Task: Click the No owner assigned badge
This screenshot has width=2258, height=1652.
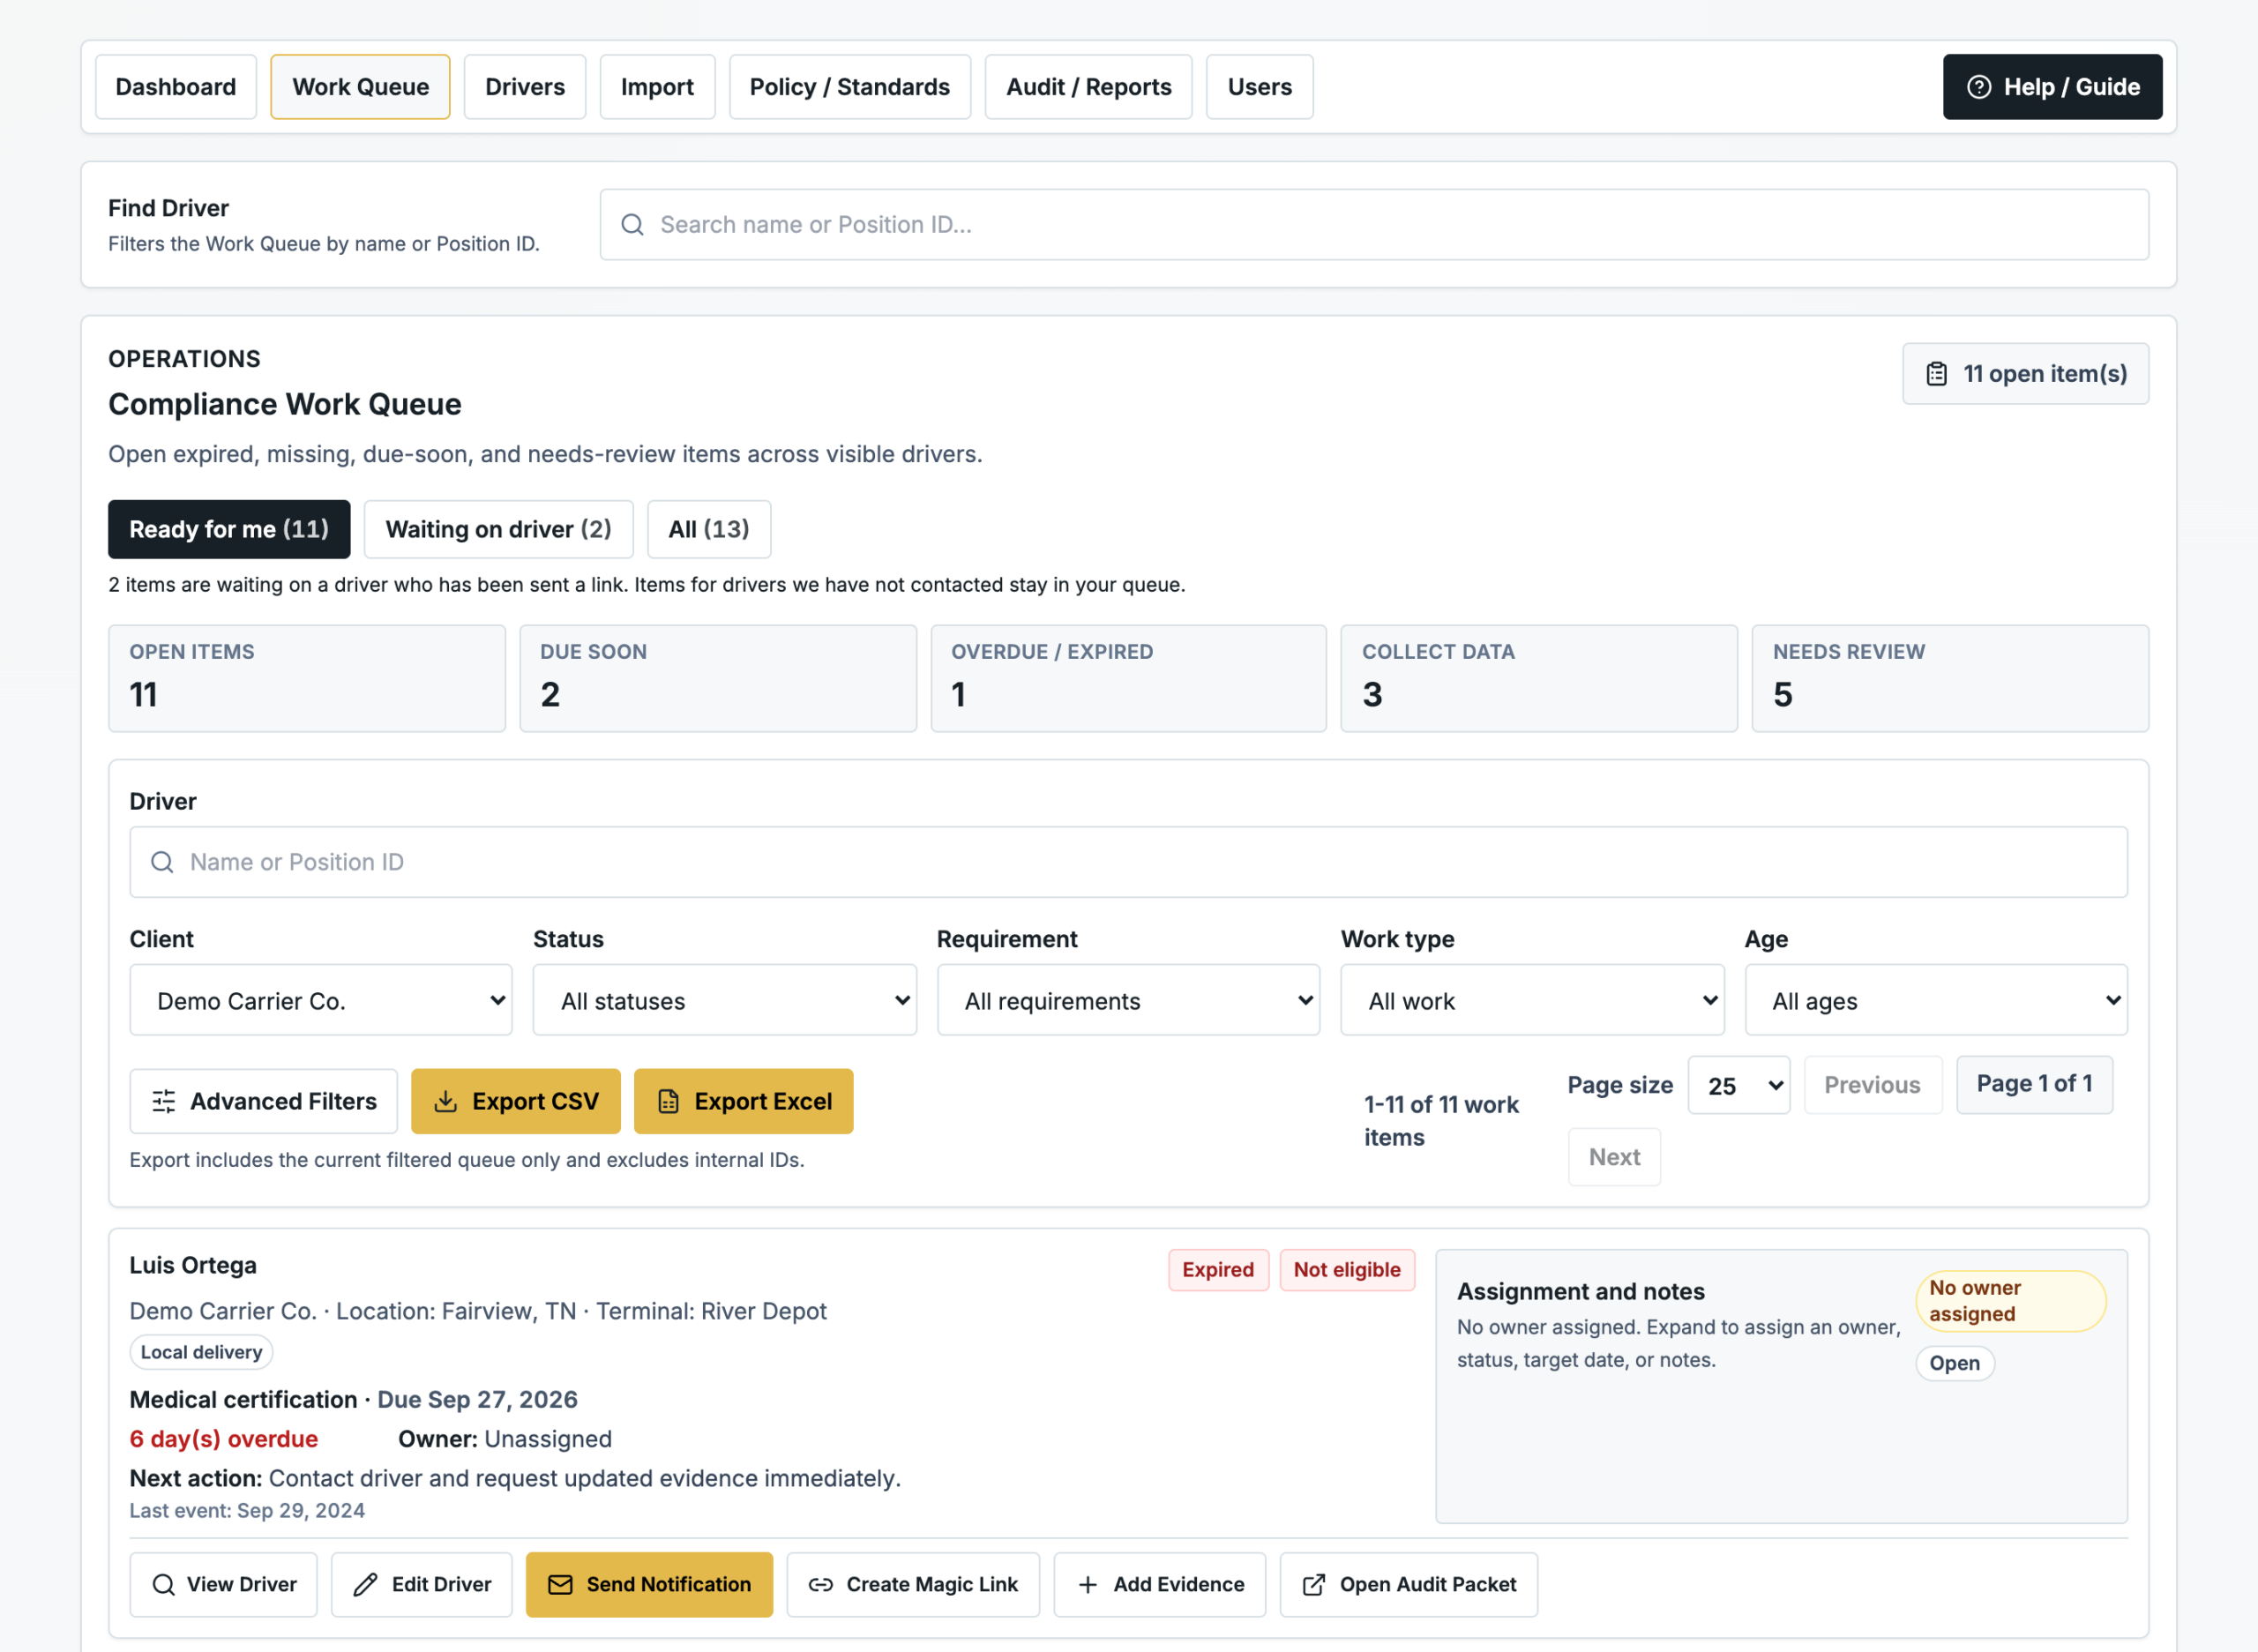Action: (x=2010, y=1301)
